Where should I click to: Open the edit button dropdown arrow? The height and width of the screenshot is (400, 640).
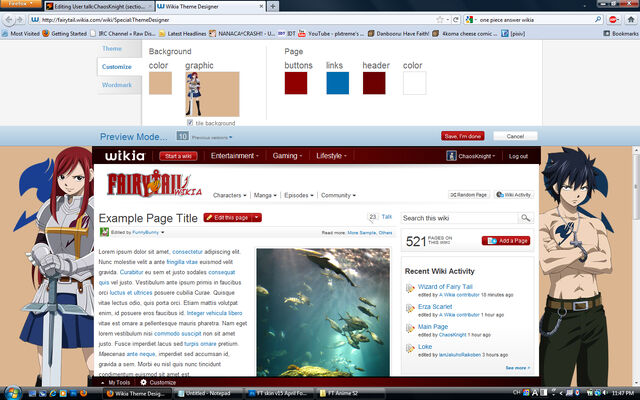257,218
